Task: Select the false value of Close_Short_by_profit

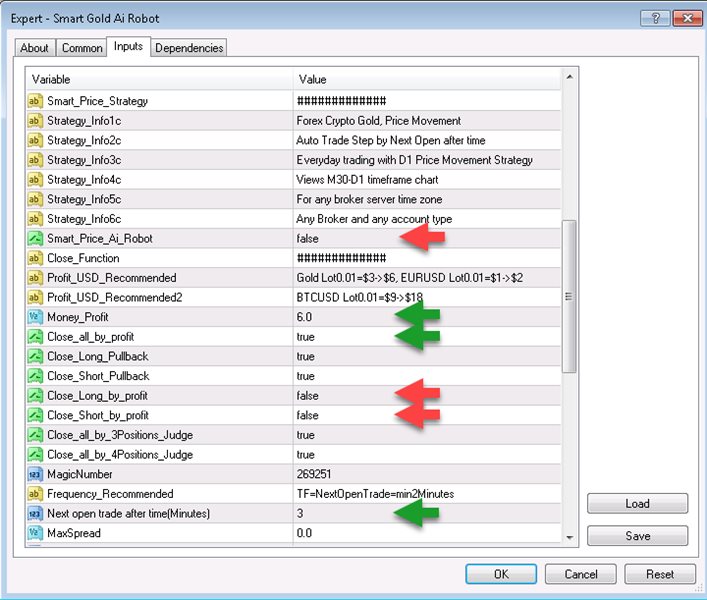Action: coord(308,415)
